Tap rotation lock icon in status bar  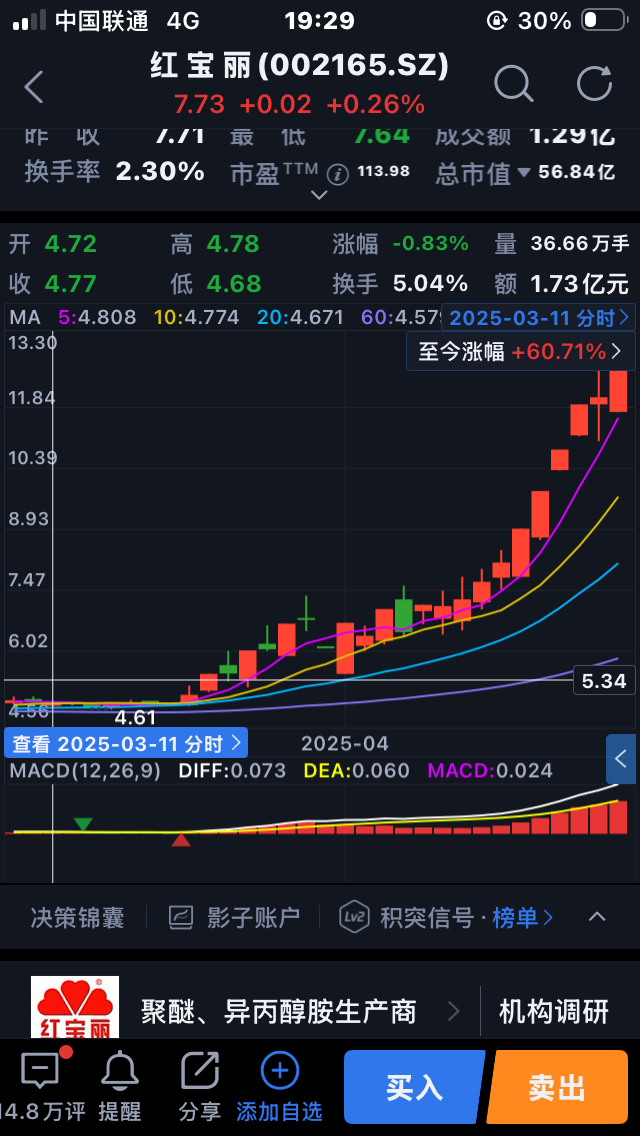[x=497, y=20]
